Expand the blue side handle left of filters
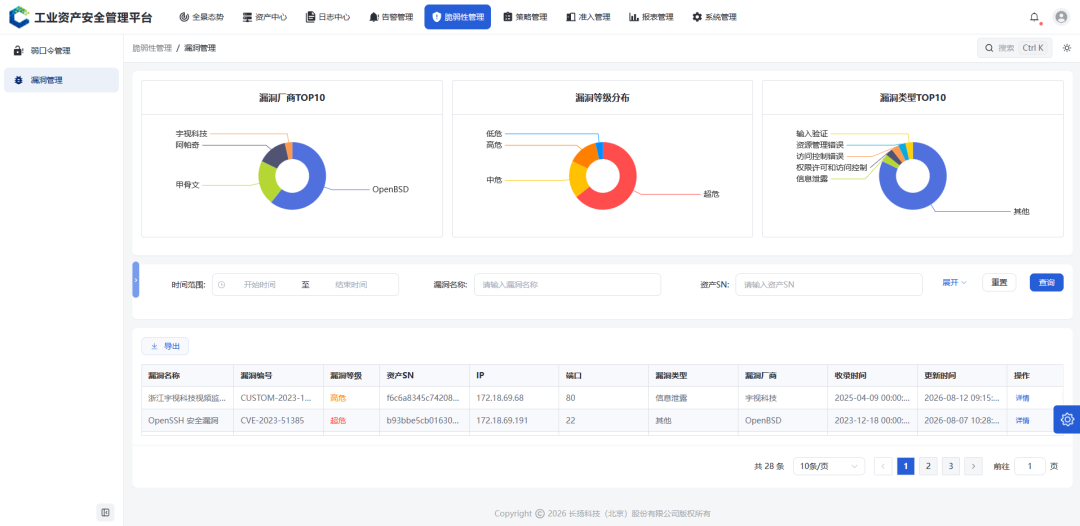Screen dimensions: 1080x526 [x=136, y=280]
